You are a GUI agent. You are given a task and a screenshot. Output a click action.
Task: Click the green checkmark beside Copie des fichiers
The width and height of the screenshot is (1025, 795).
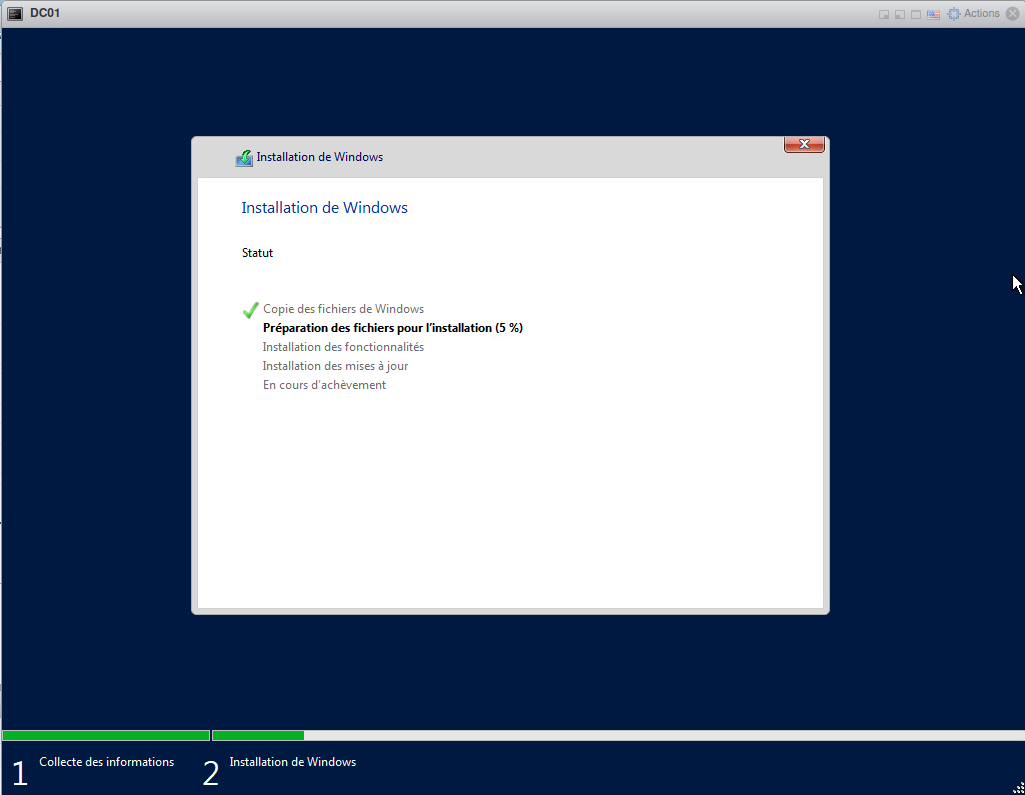point(250,310)
